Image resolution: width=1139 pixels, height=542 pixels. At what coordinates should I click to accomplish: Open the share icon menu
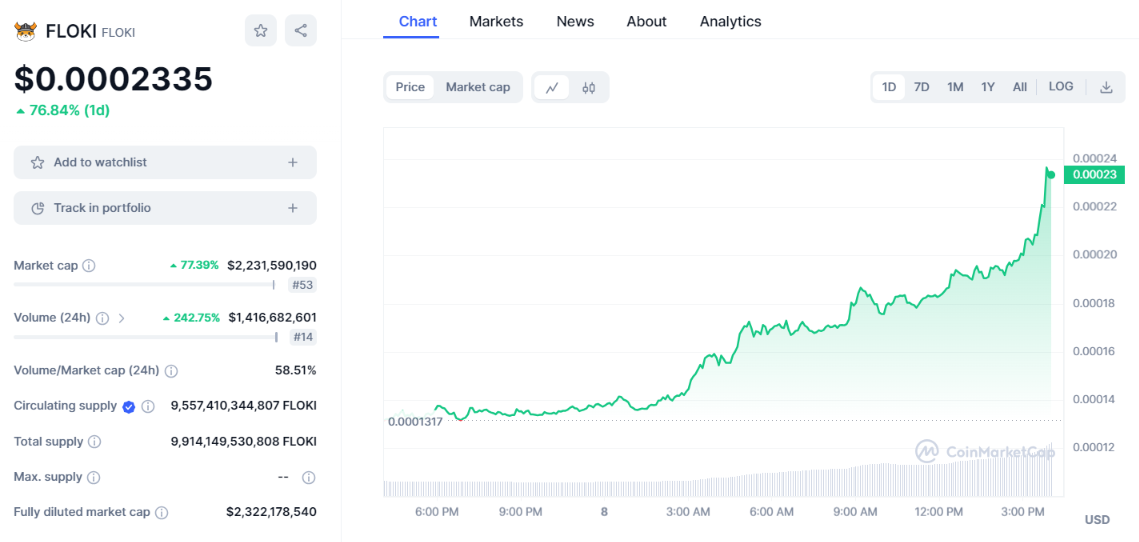301,31
